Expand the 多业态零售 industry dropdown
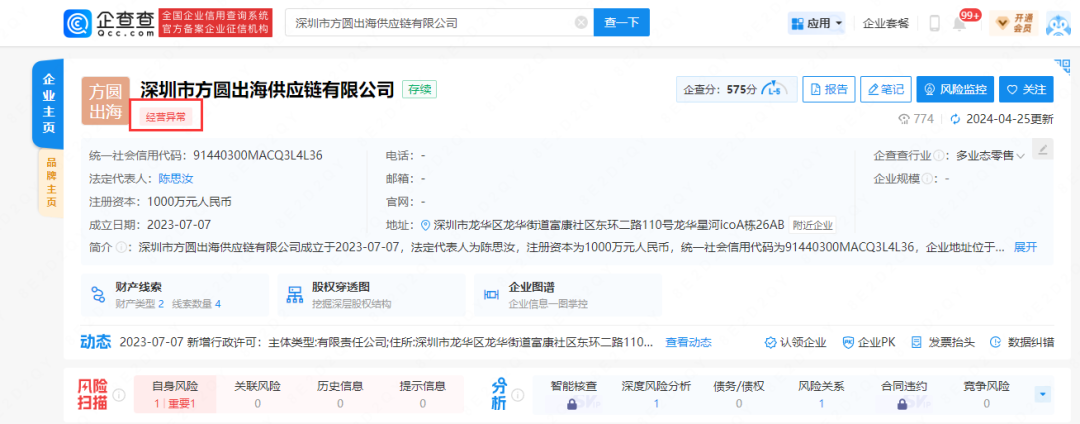This screenshot has width=1080, height=424. click(x=990, y=156)
